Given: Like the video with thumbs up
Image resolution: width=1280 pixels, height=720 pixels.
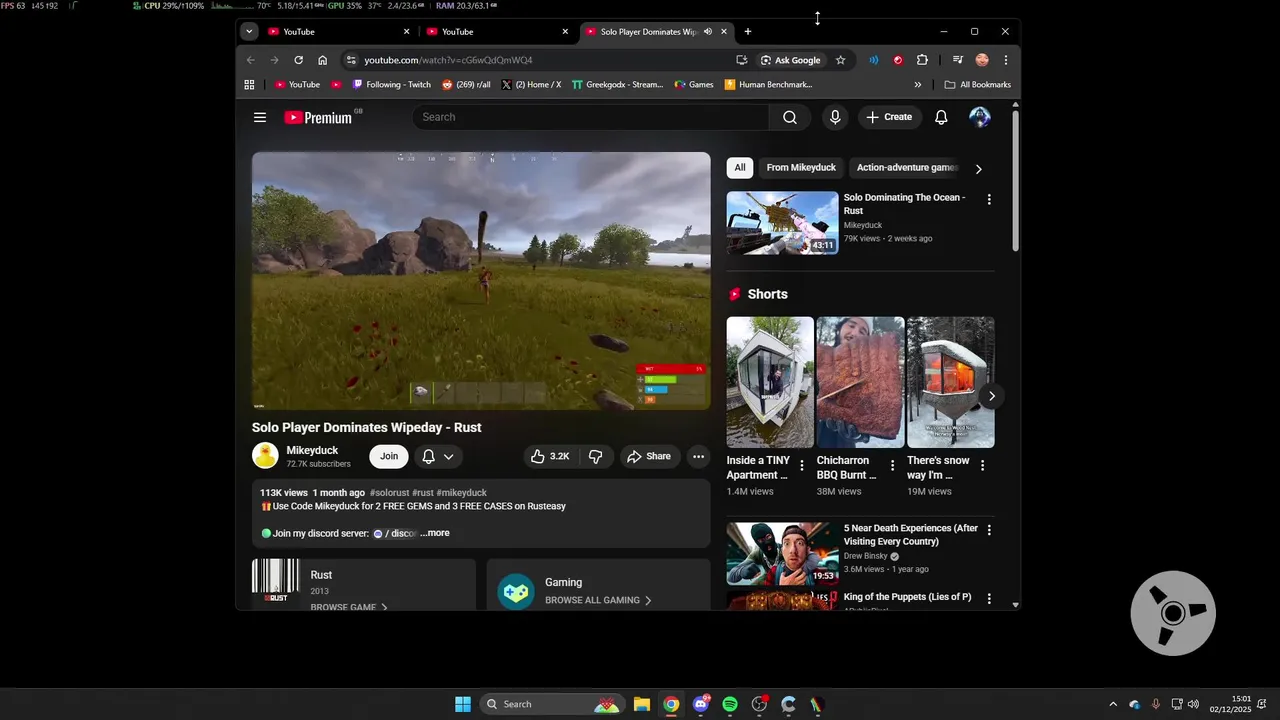Looking at the screenshot, I should [550, 456].
